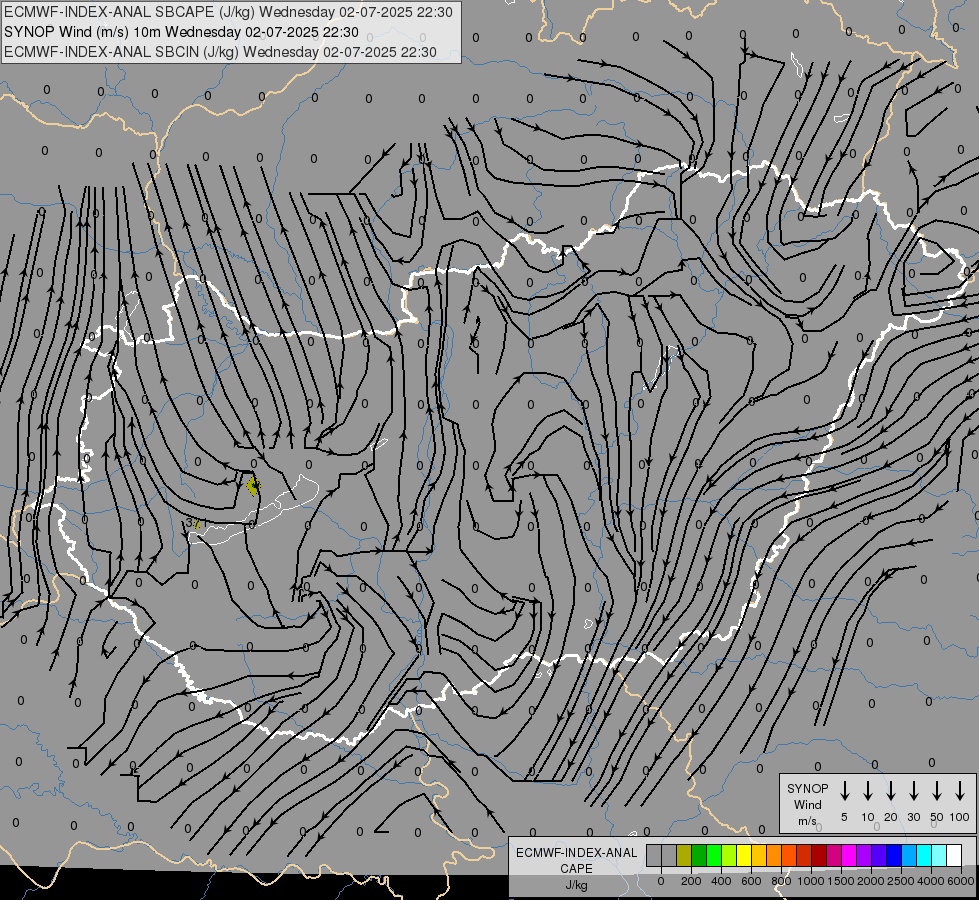Choose the orange-red swatch right of the 800 tick
Viewport: 979px width, 900px height.
pyautogui.click(x=789, y=855)
